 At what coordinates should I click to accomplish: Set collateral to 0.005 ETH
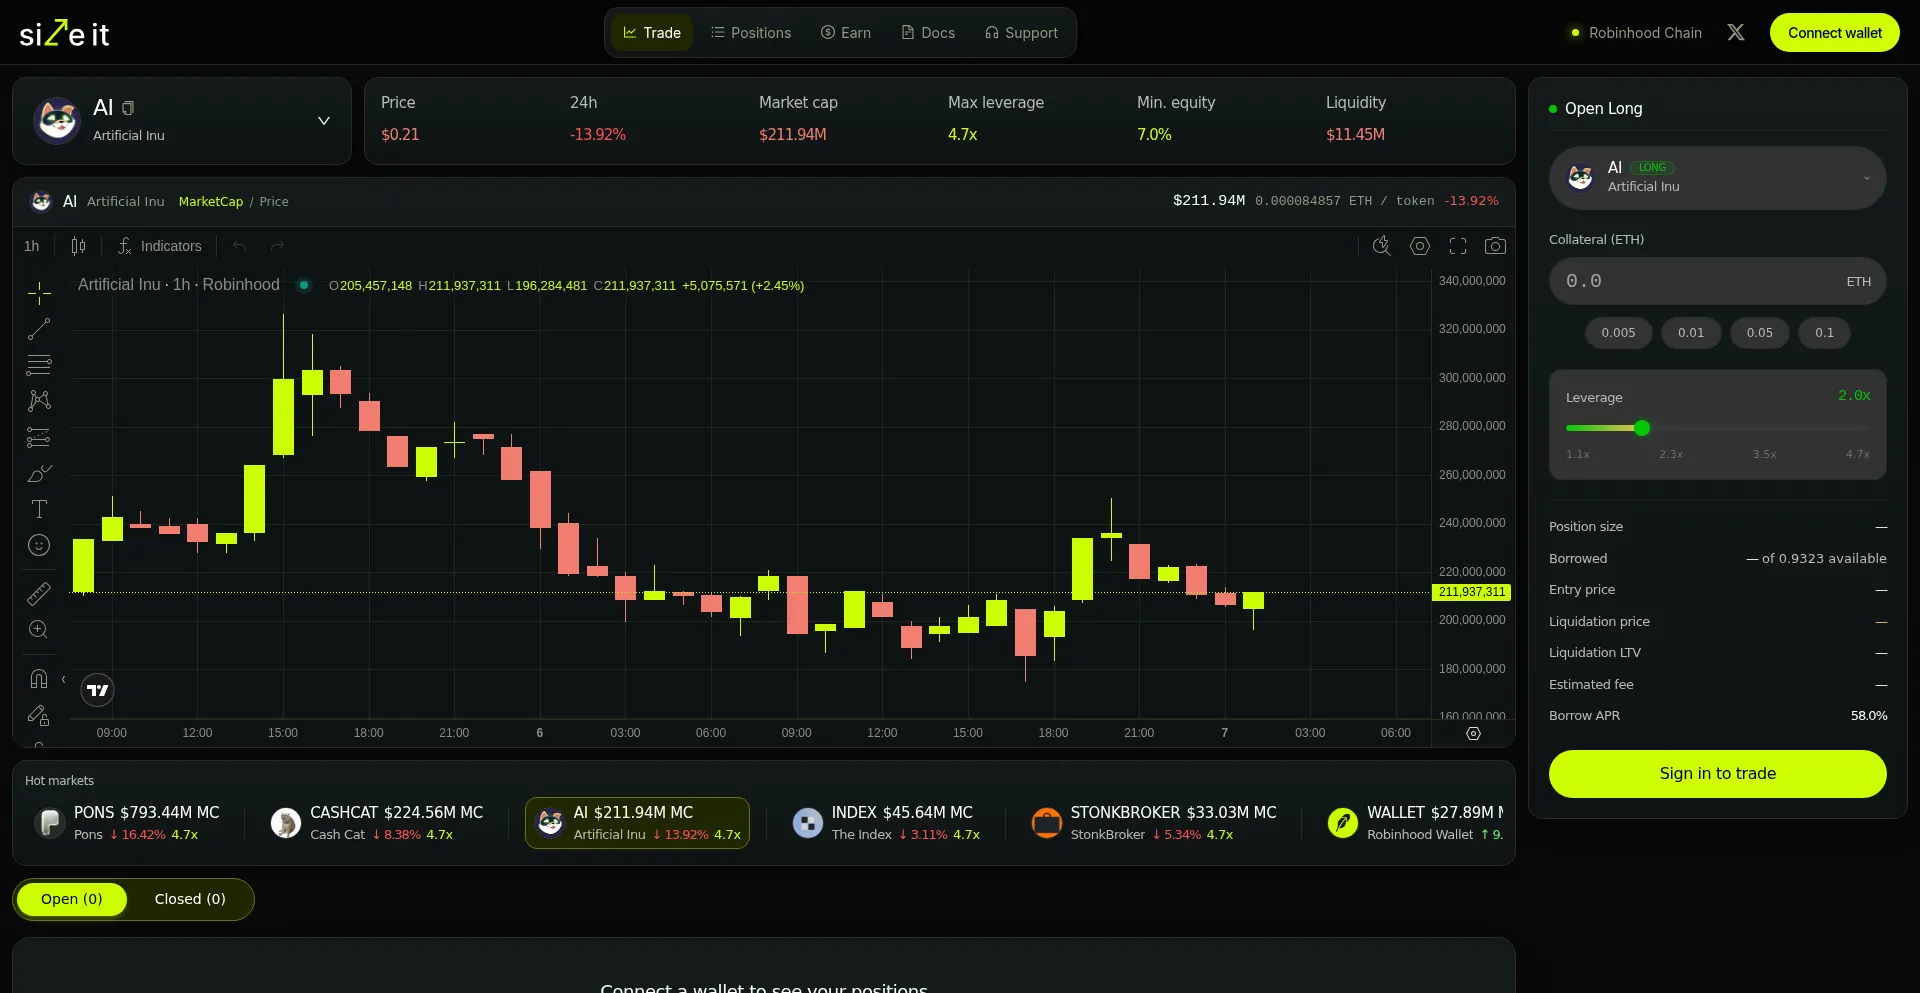tap(1618, 333)
